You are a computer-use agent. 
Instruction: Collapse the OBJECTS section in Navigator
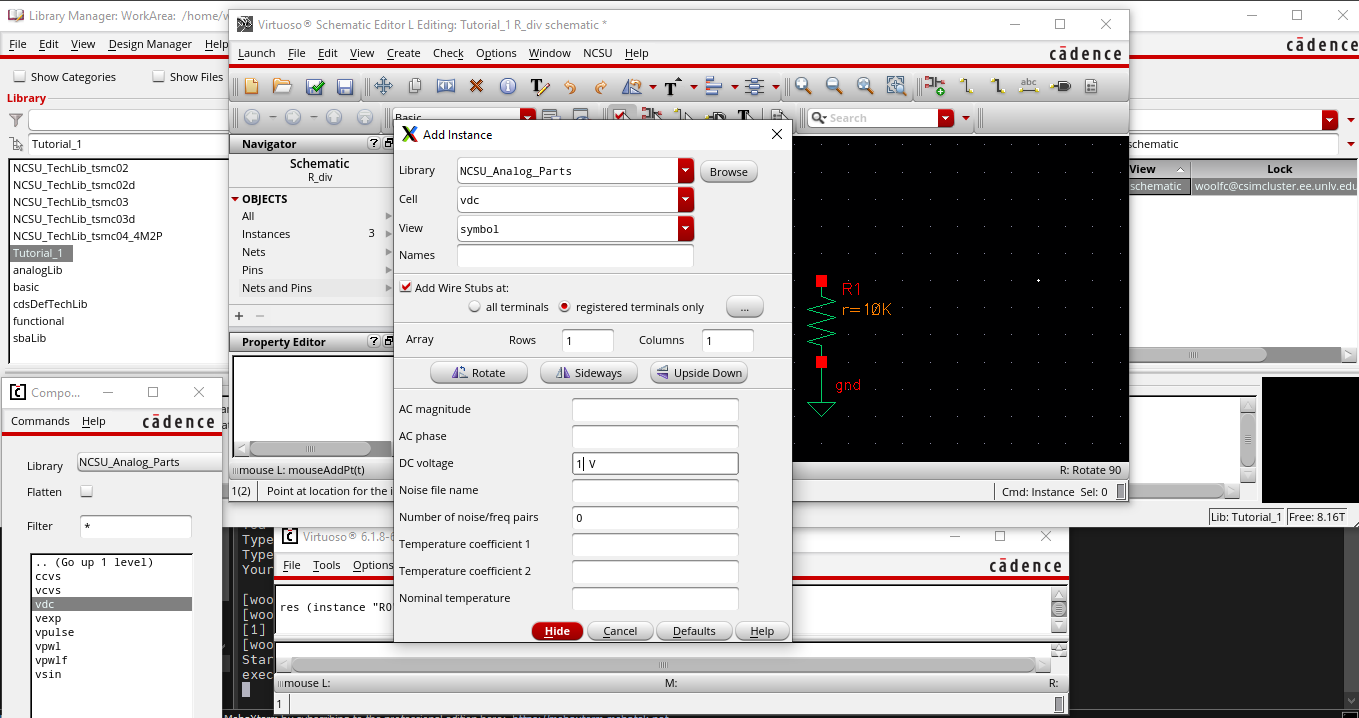pos(236,199)
